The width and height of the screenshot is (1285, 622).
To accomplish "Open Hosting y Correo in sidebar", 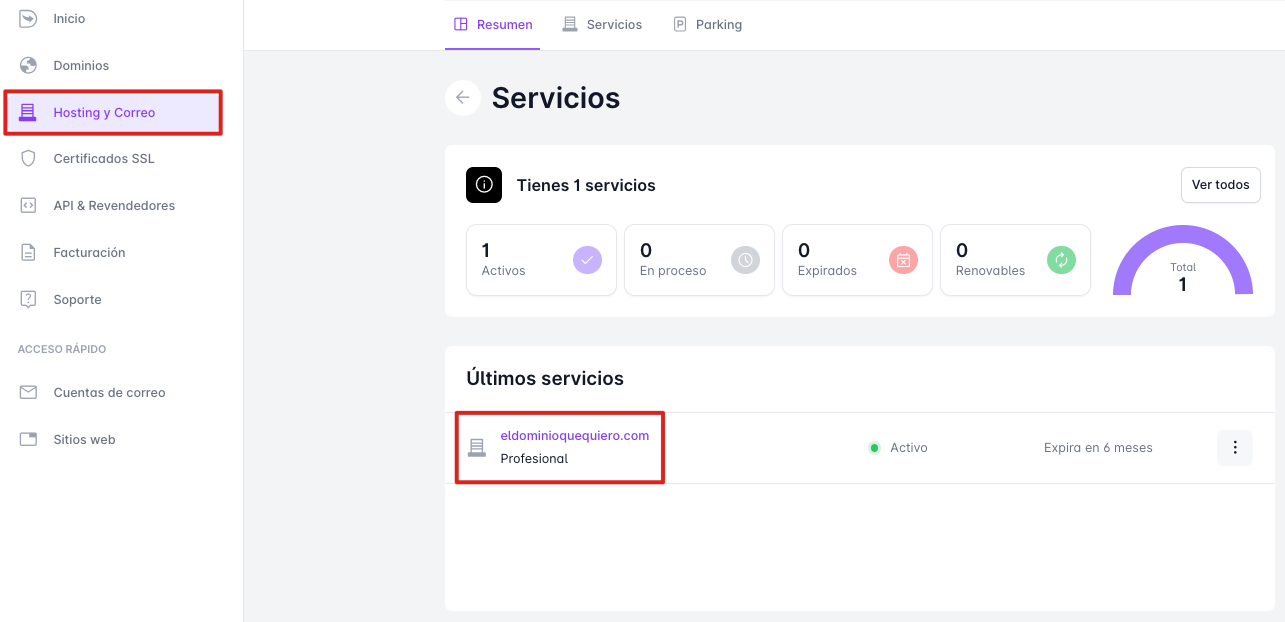I will [104, 113].
